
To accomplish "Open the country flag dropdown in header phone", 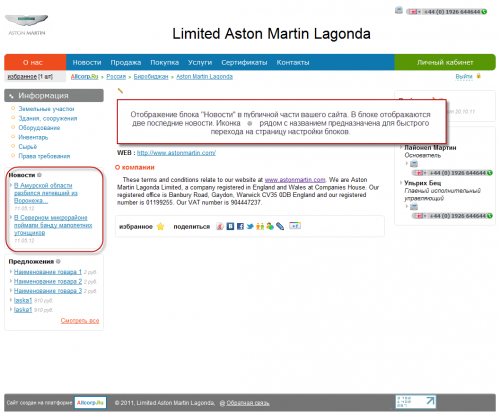I will (x=414, y=12).
